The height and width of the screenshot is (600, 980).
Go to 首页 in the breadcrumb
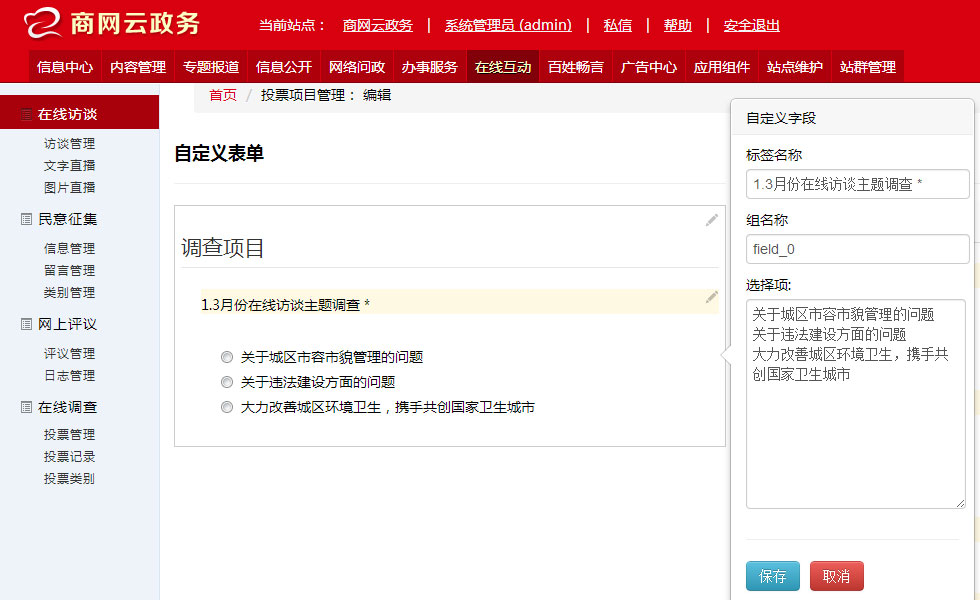222,95
